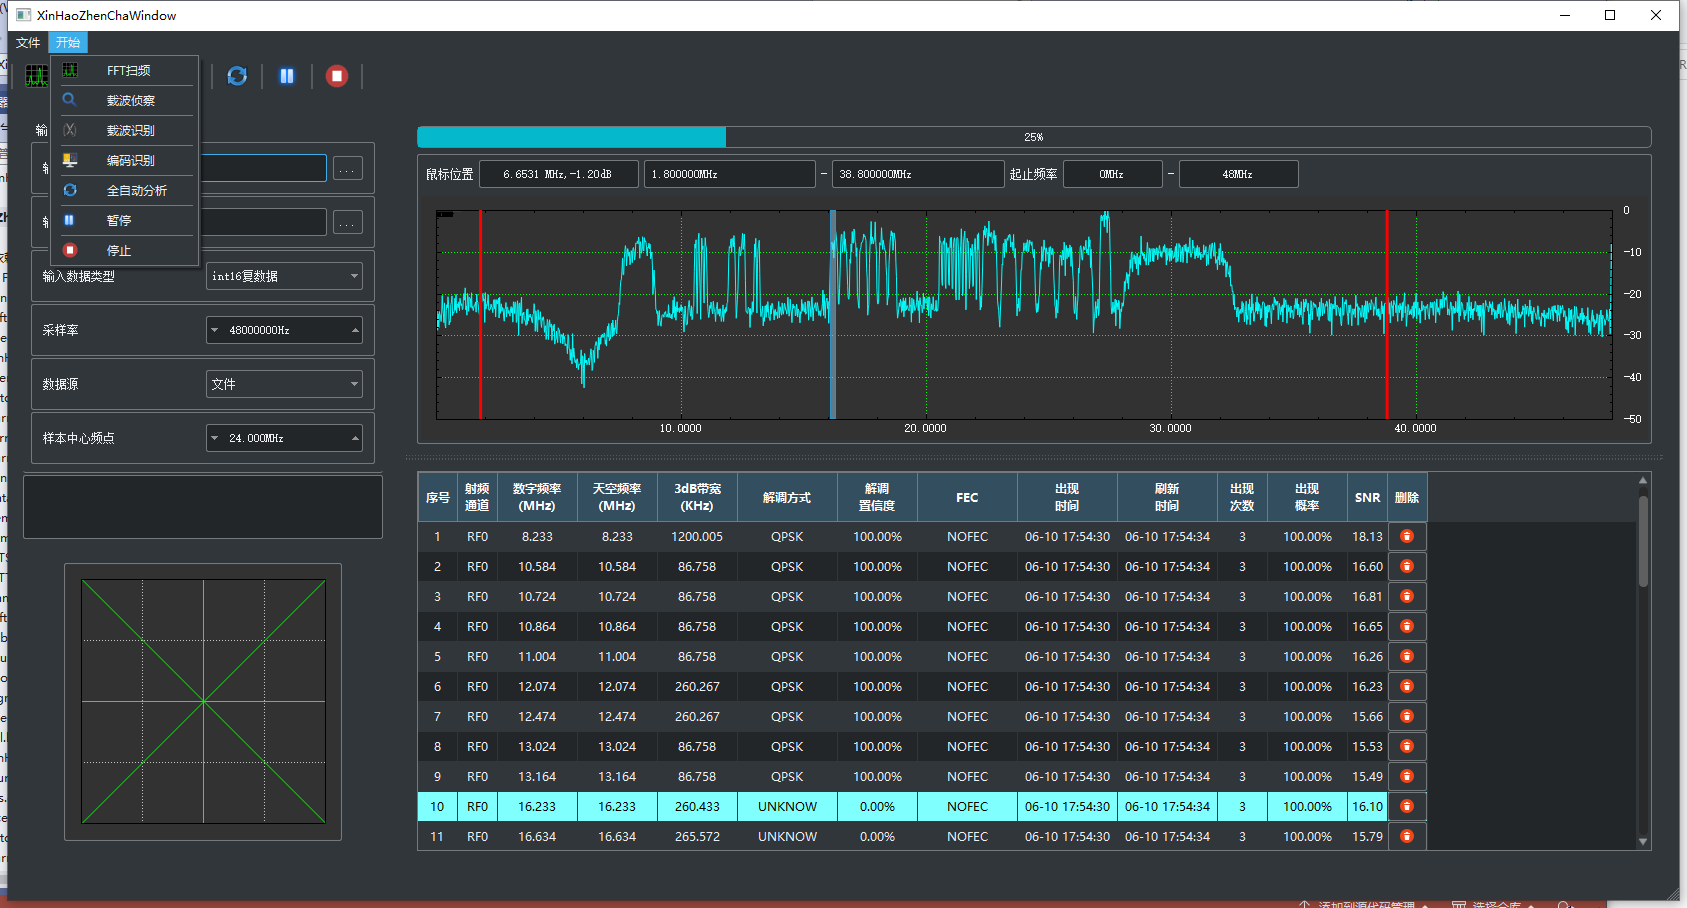
Task: Delete row 1 with frequency 8.233
Action: tap(1407, 537)
